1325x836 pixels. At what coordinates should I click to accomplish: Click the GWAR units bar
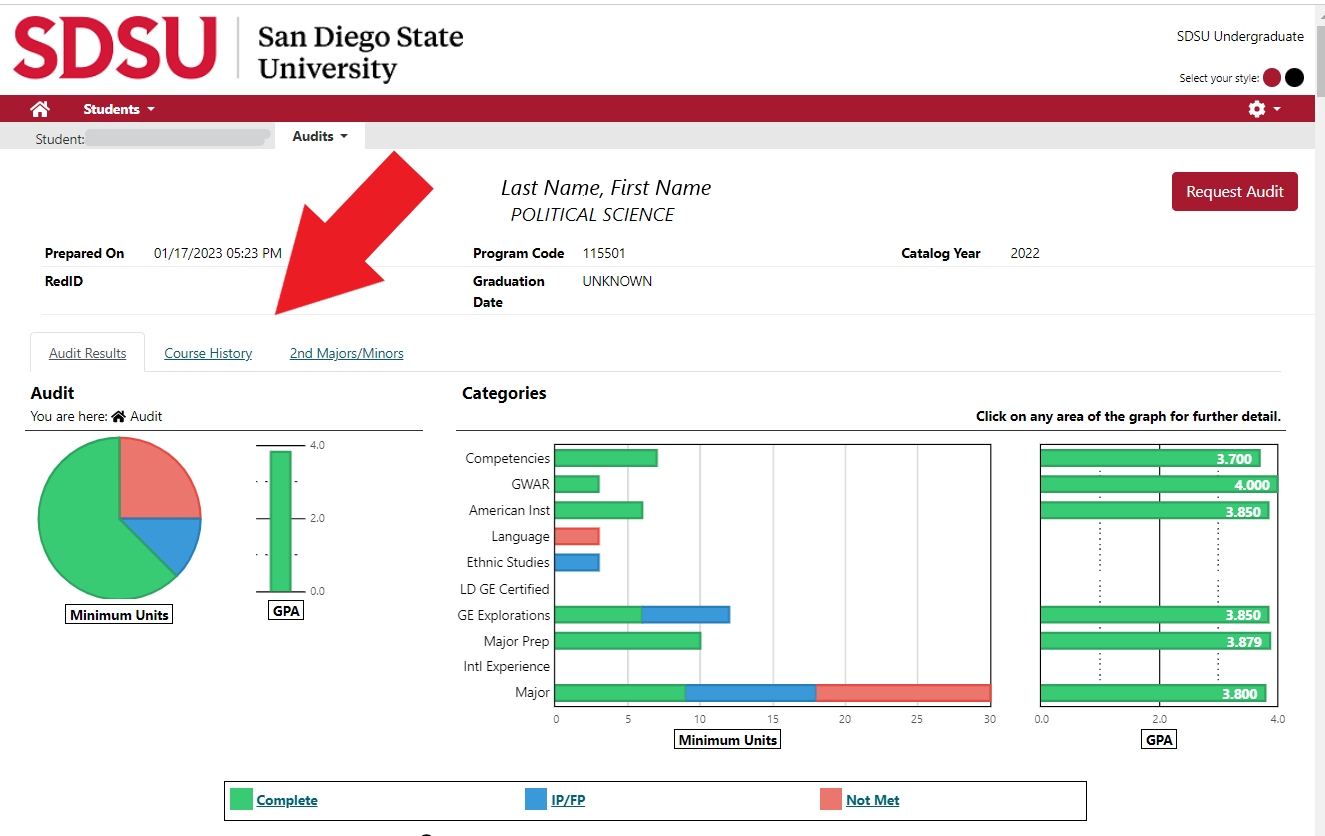click(577, 484)
